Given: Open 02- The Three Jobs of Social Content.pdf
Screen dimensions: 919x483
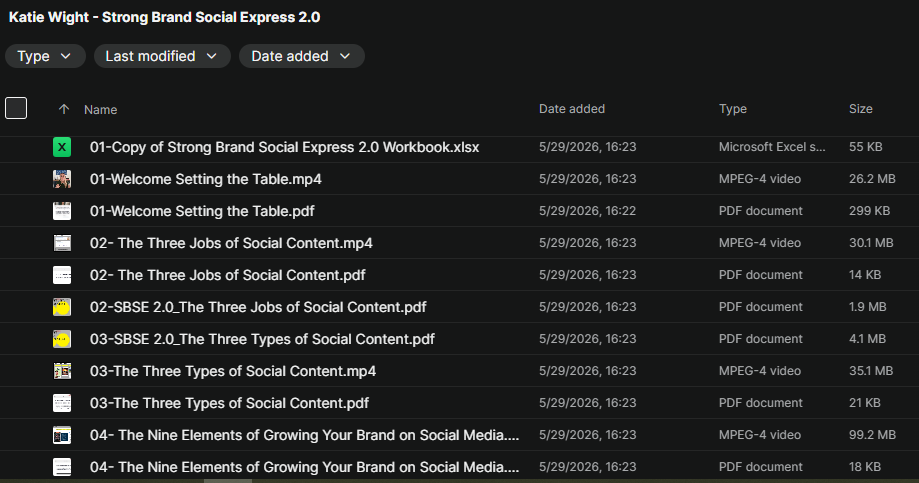Looking at the screenshot, I should pos(227,275).
